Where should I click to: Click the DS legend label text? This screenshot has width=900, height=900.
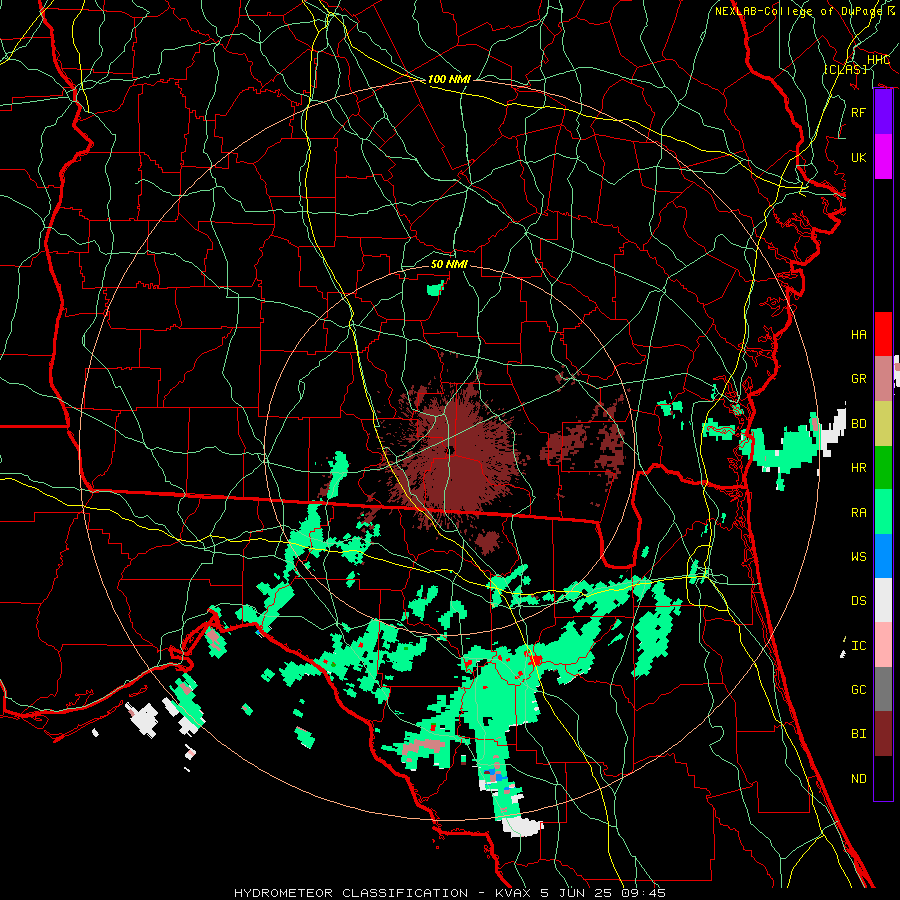859,600
